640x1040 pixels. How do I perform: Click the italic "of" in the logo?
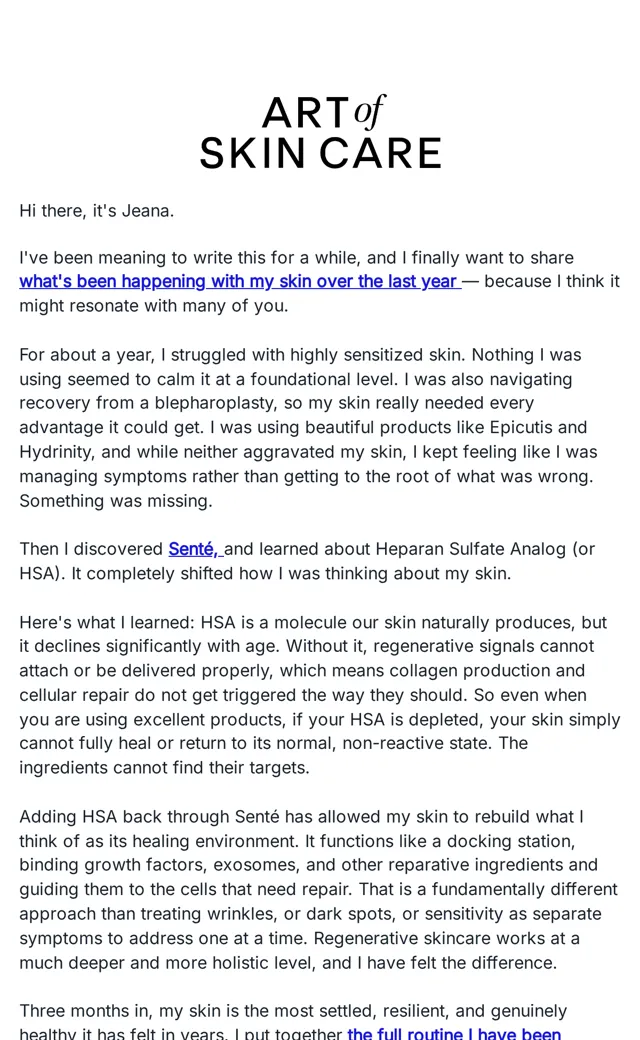(369, 111)
